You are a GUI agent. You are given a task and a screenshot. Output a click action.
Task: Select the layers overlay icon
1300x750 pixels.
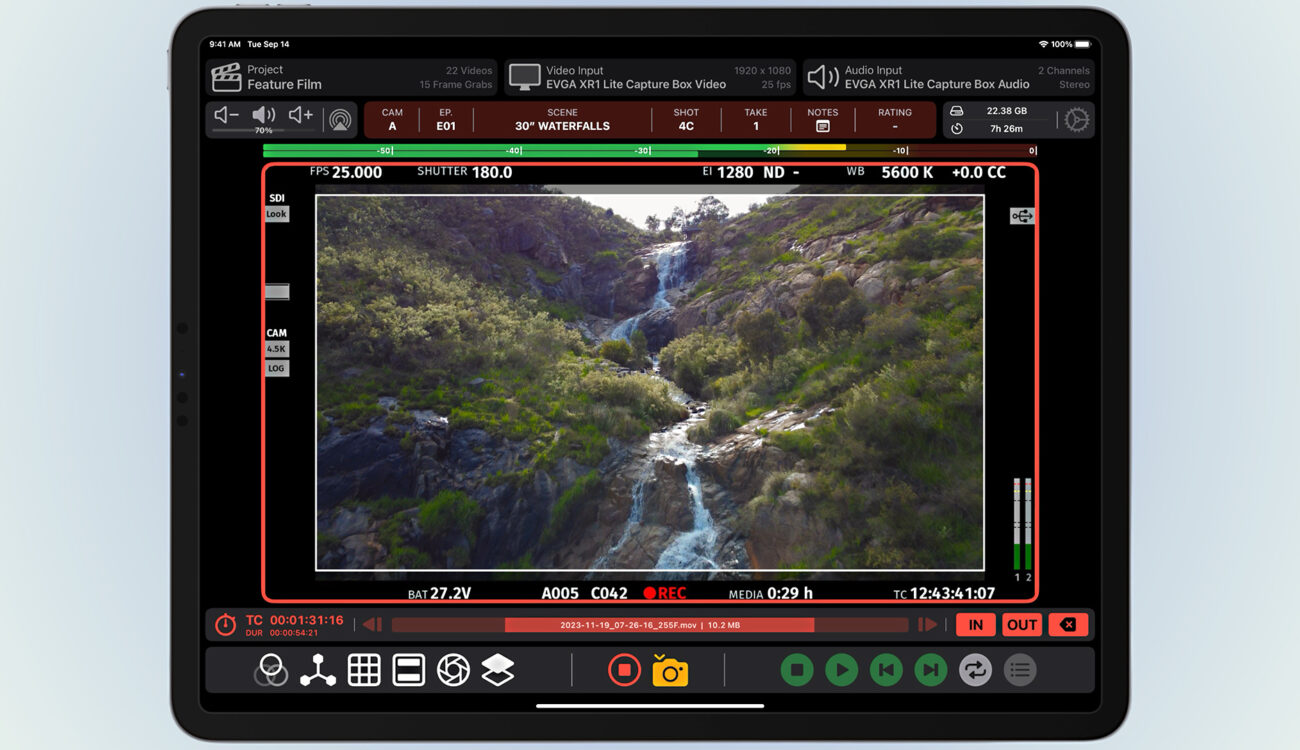[497, 670]
